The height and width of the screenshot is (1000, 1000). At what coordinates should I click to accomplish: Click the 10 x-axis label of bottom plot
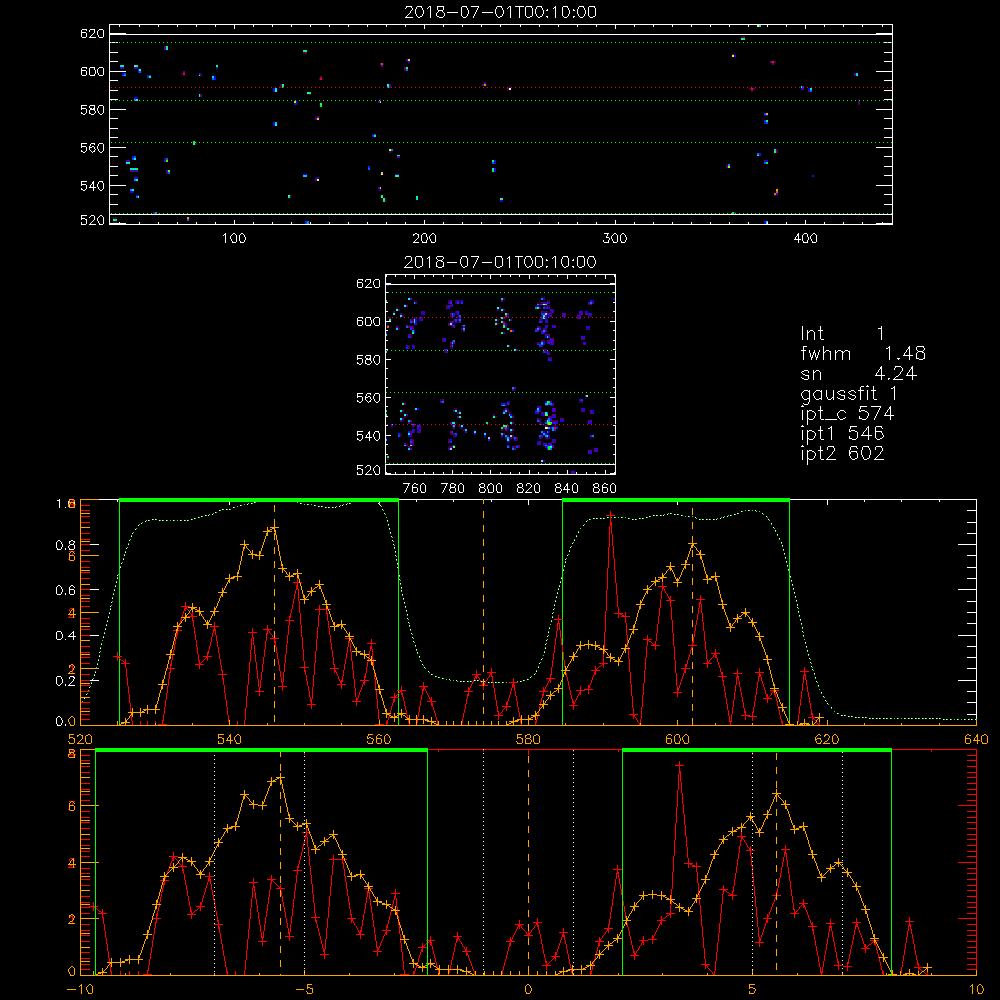[976, 989]
